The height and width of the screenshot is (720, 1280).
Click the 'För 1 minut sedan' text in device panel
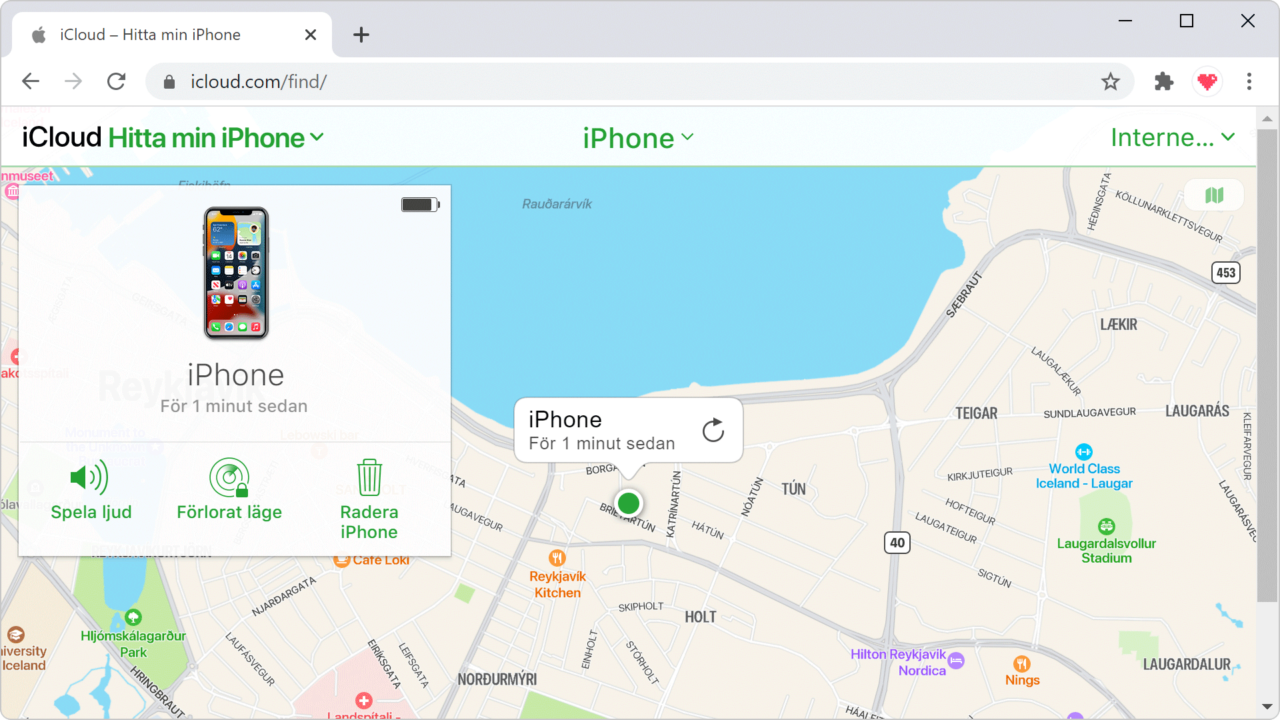tap(234, 406)
